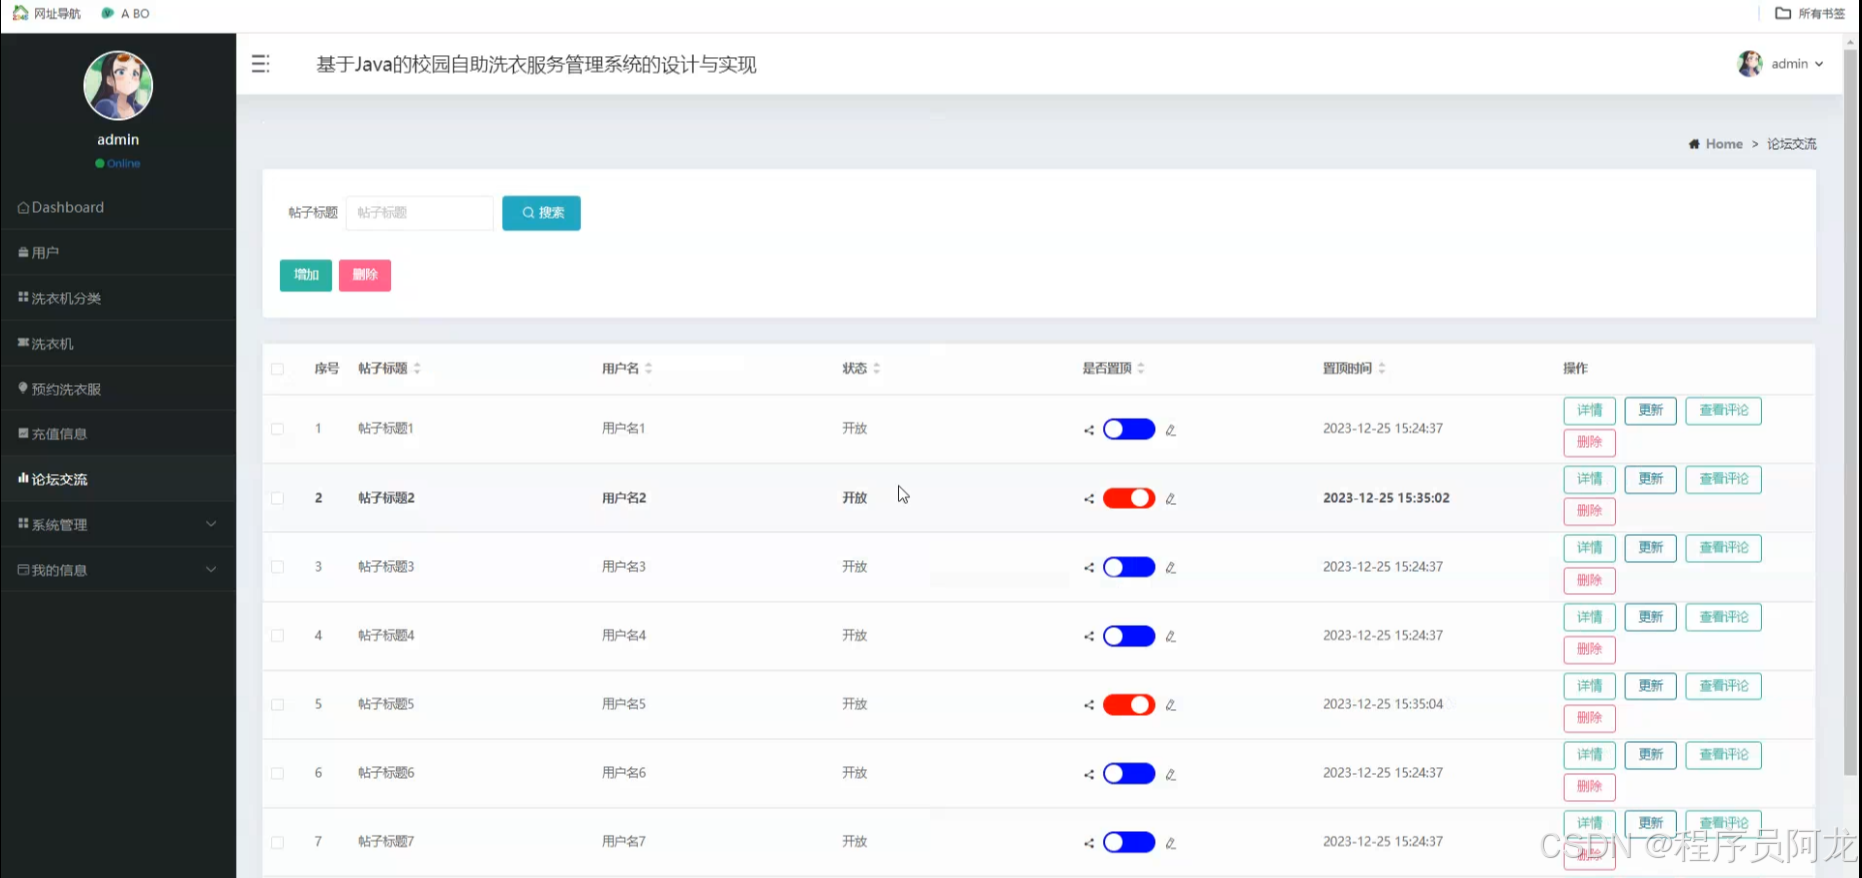The width and height of the screenshot is (1862, 878).
Task: Click the pink 删除 batch delete button
Action: click(365, 275)
